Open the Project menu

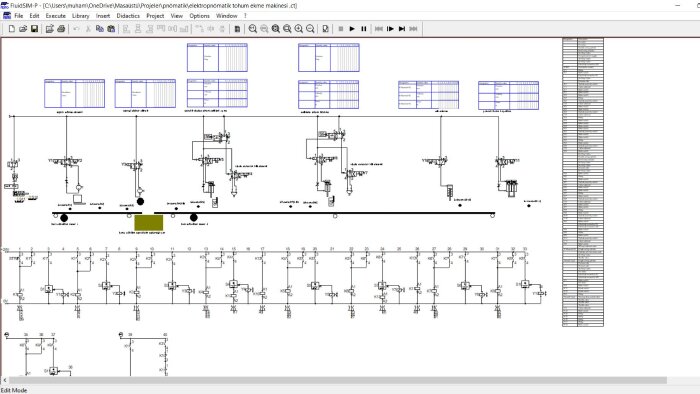pos(155,16)
